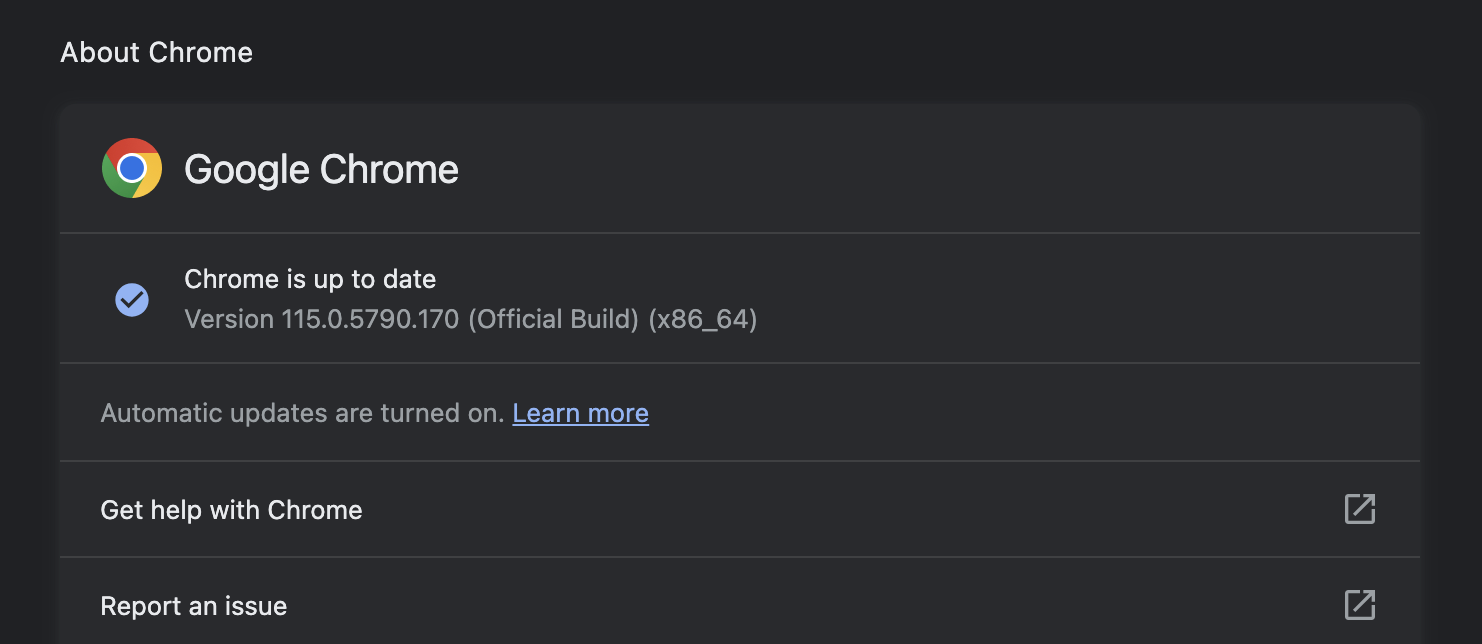The image size is (1482, 644).
Task: Click the word Chrome in the large title
Action: [389, 170]
